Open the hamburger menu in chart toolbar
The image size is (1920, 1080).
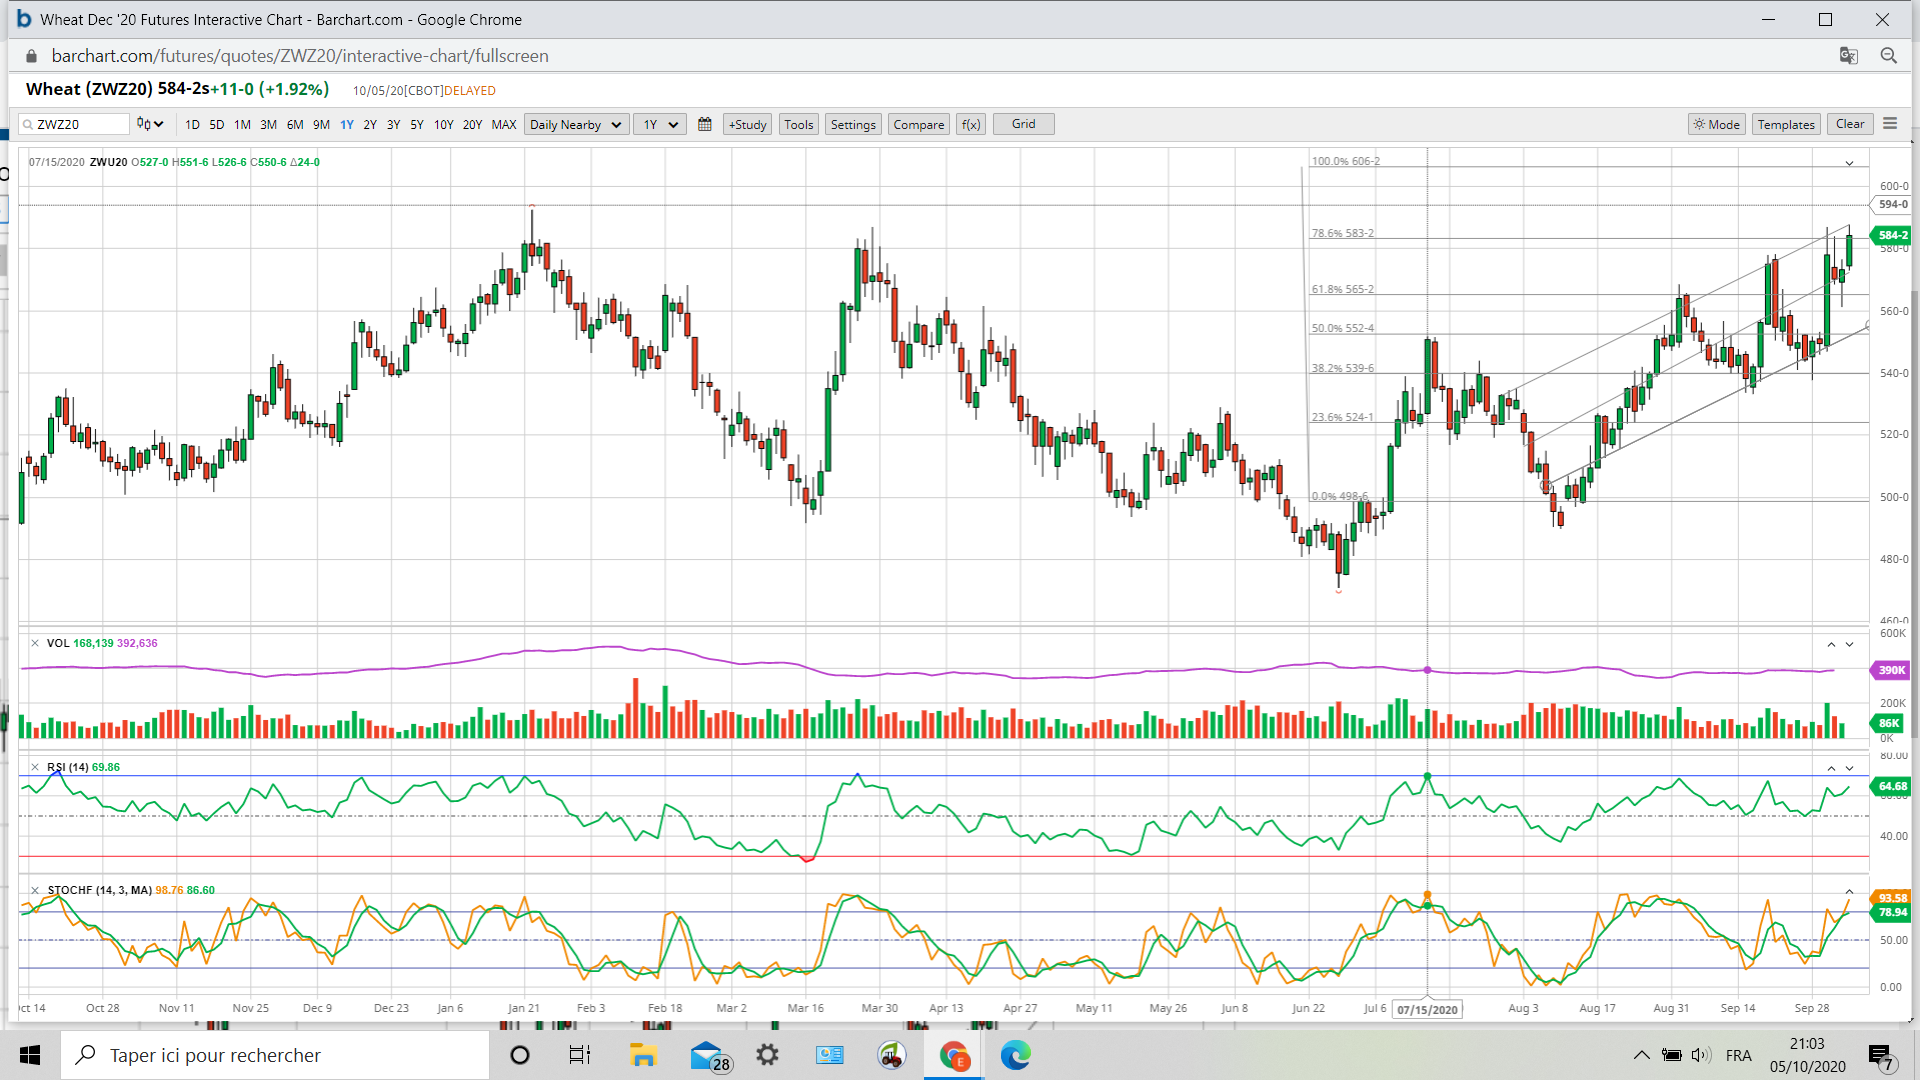point(1890,124)
